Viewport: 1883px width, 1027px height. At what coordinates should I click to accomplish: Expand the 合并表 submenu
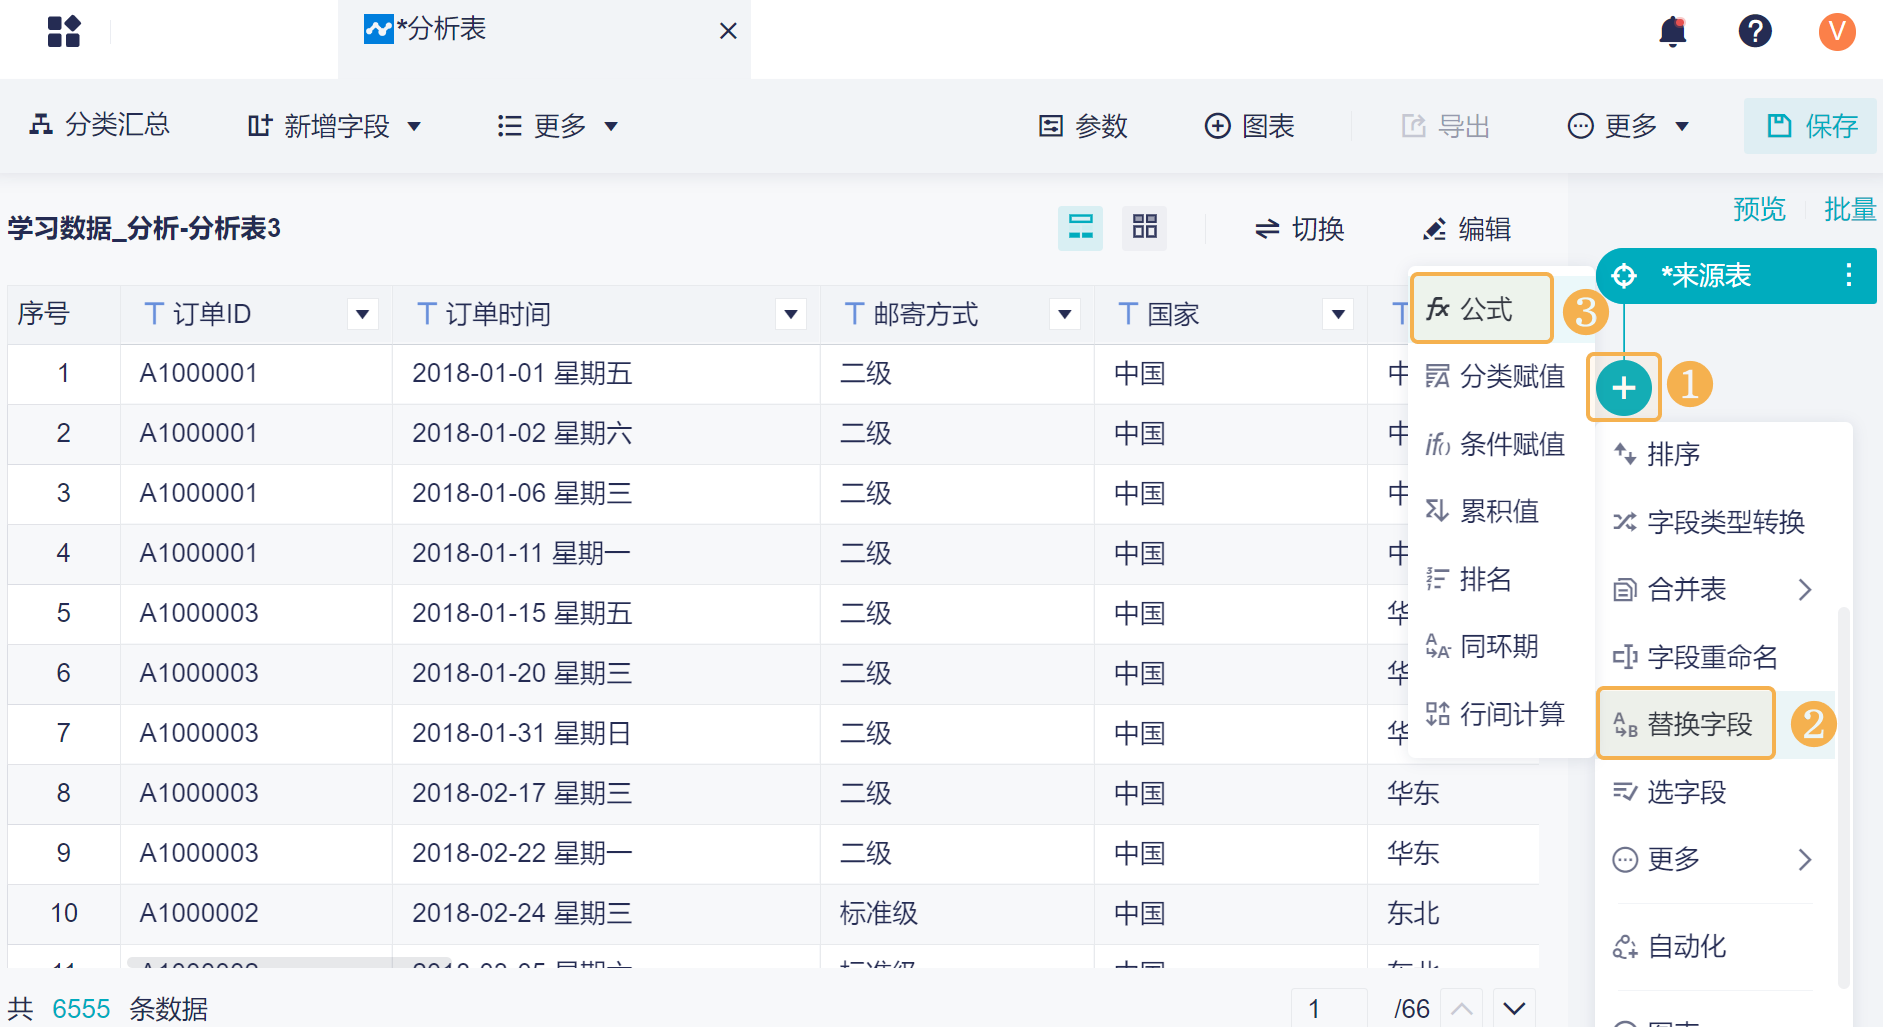coord(1715,589)
